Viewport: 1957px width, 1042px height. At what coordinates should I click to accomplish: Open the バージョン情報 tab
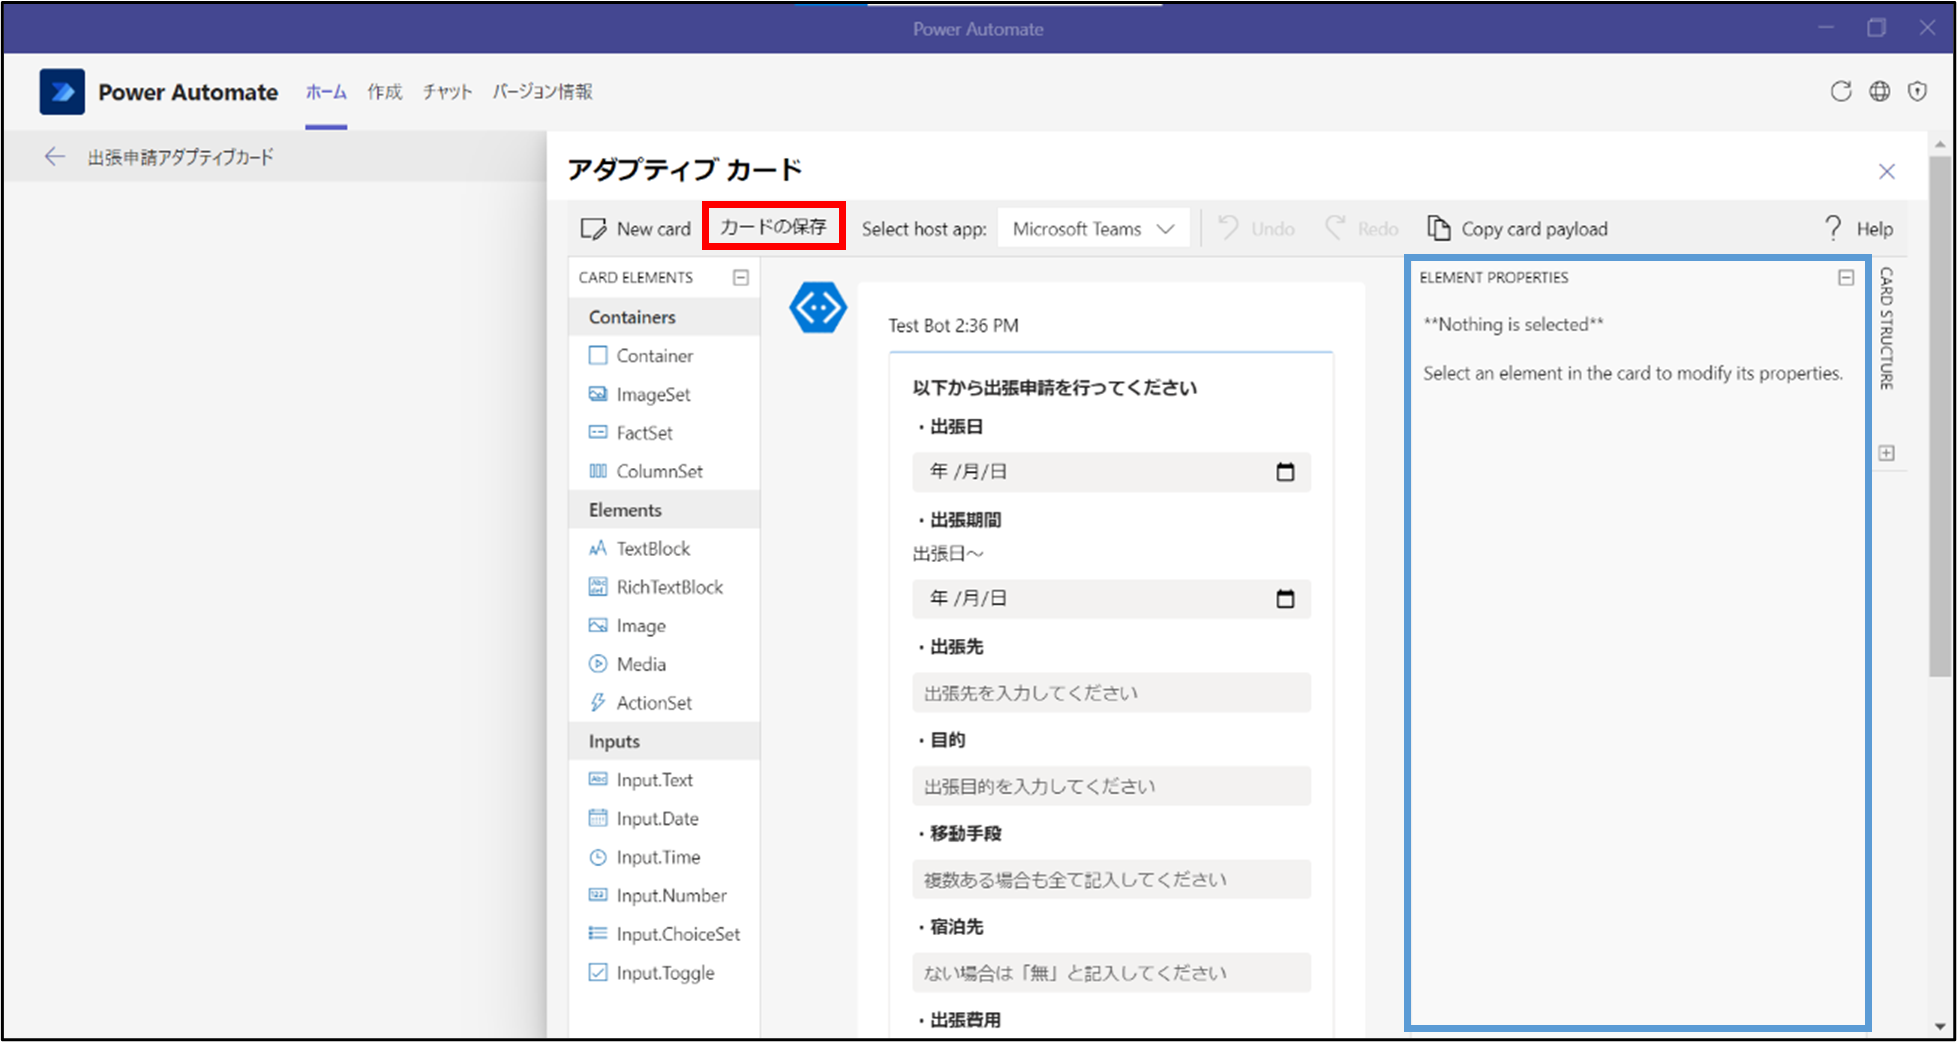(542, 92)
